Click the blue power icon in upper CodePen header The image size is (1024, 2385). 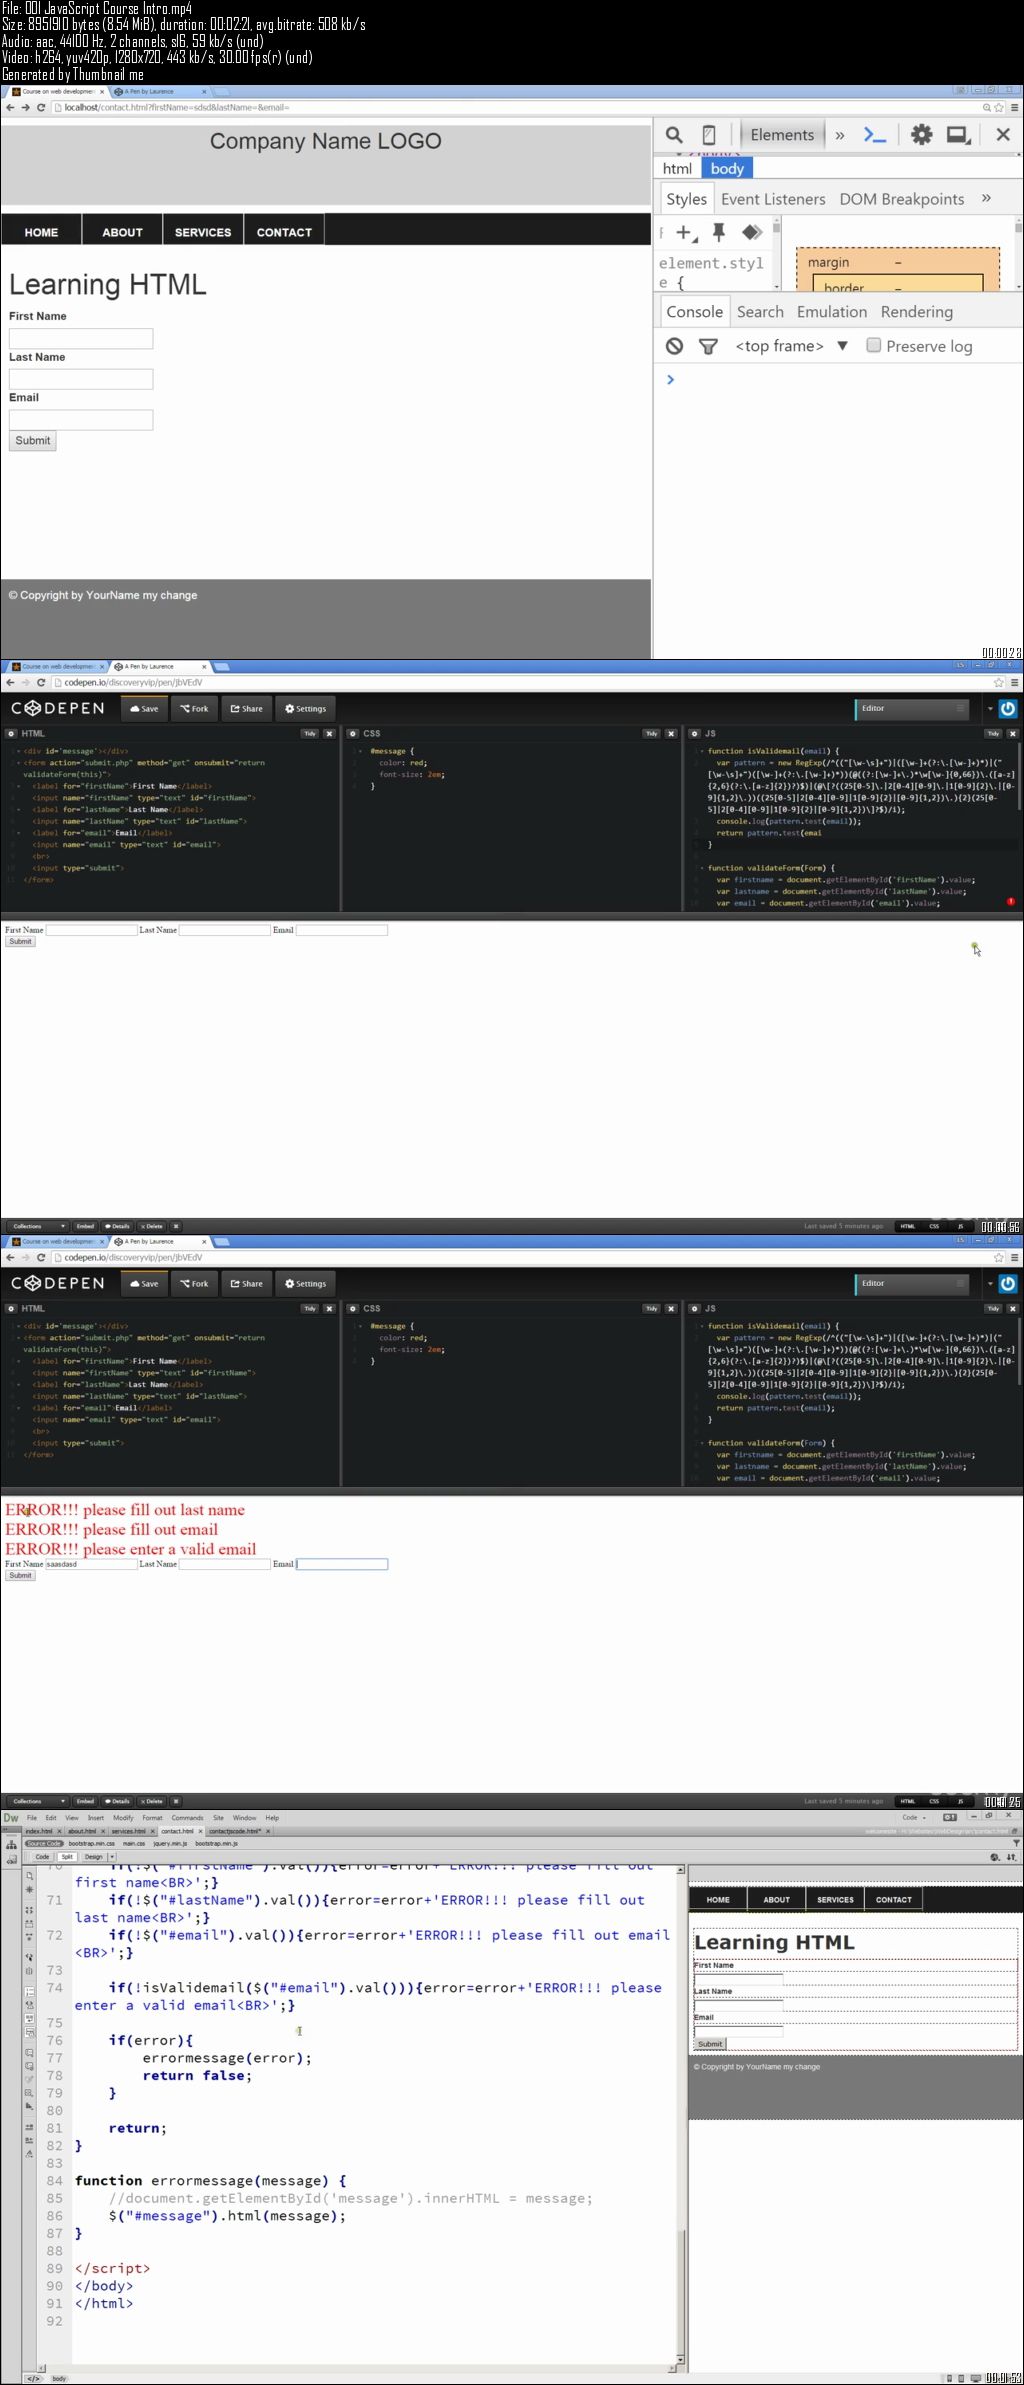click(x=1008, y=708)
